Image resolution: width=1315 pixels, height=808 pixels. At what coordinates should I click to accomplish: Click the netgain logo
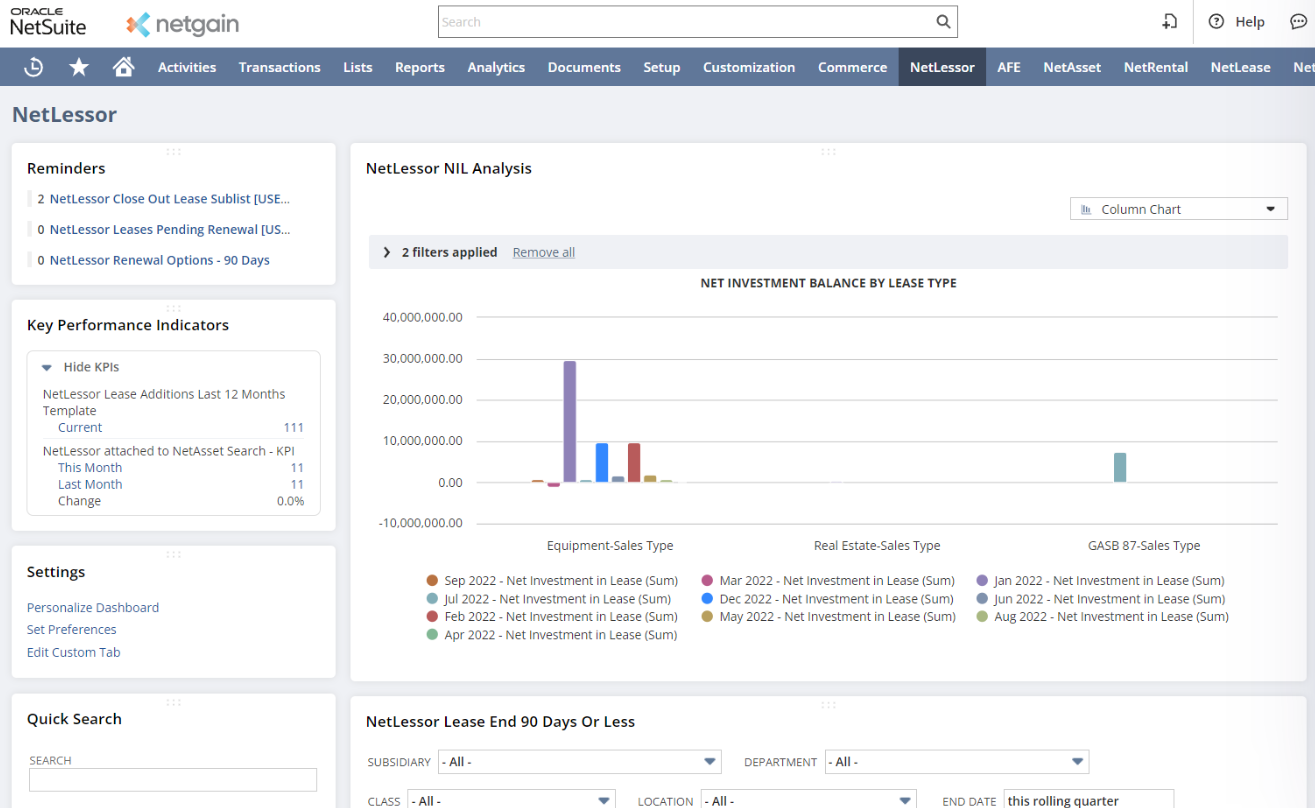183,24
